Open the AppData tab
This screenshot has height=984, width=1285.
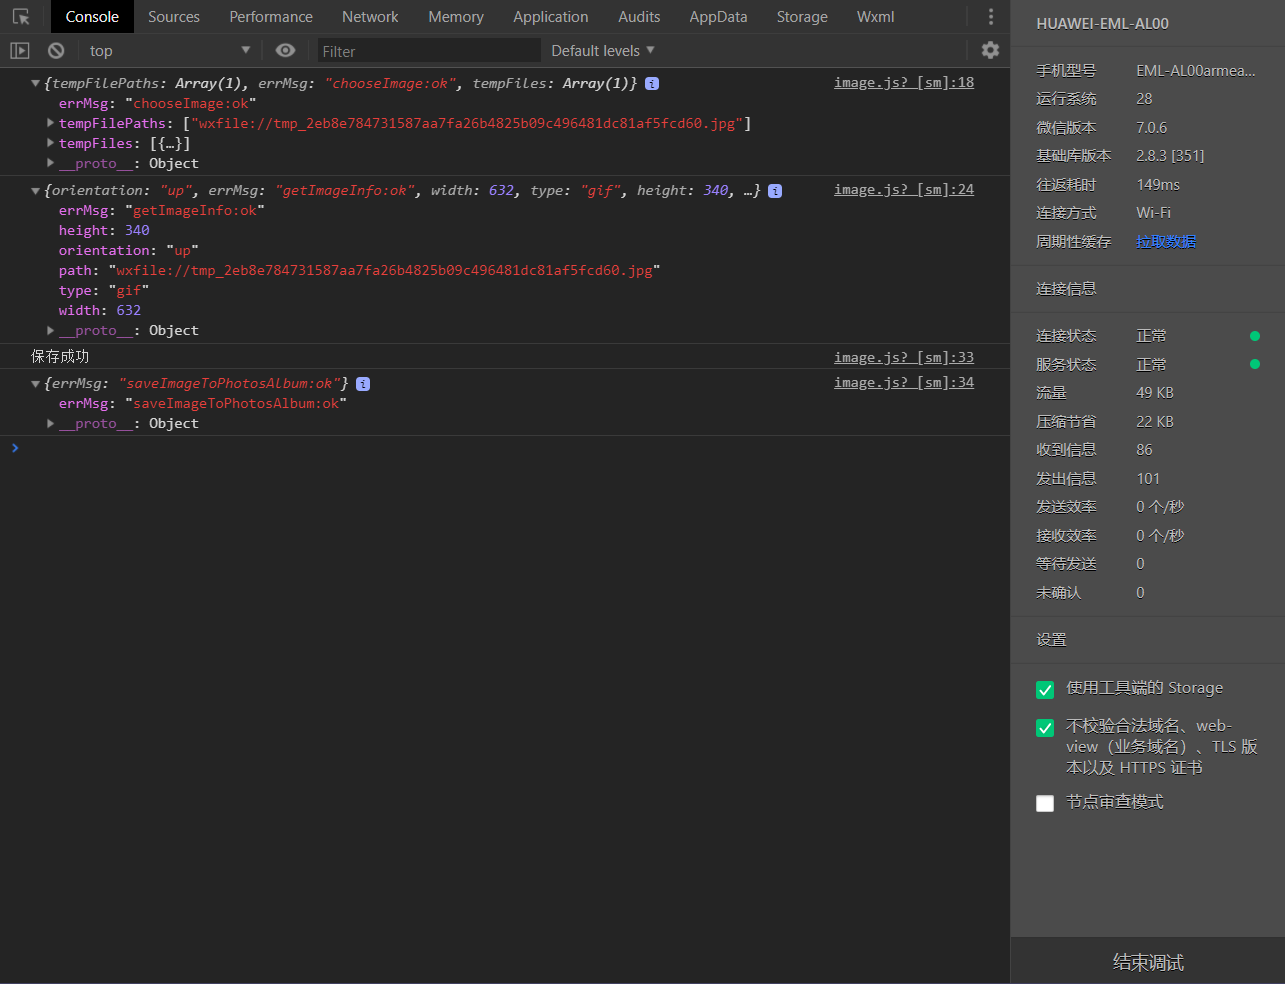coord(718,17)
